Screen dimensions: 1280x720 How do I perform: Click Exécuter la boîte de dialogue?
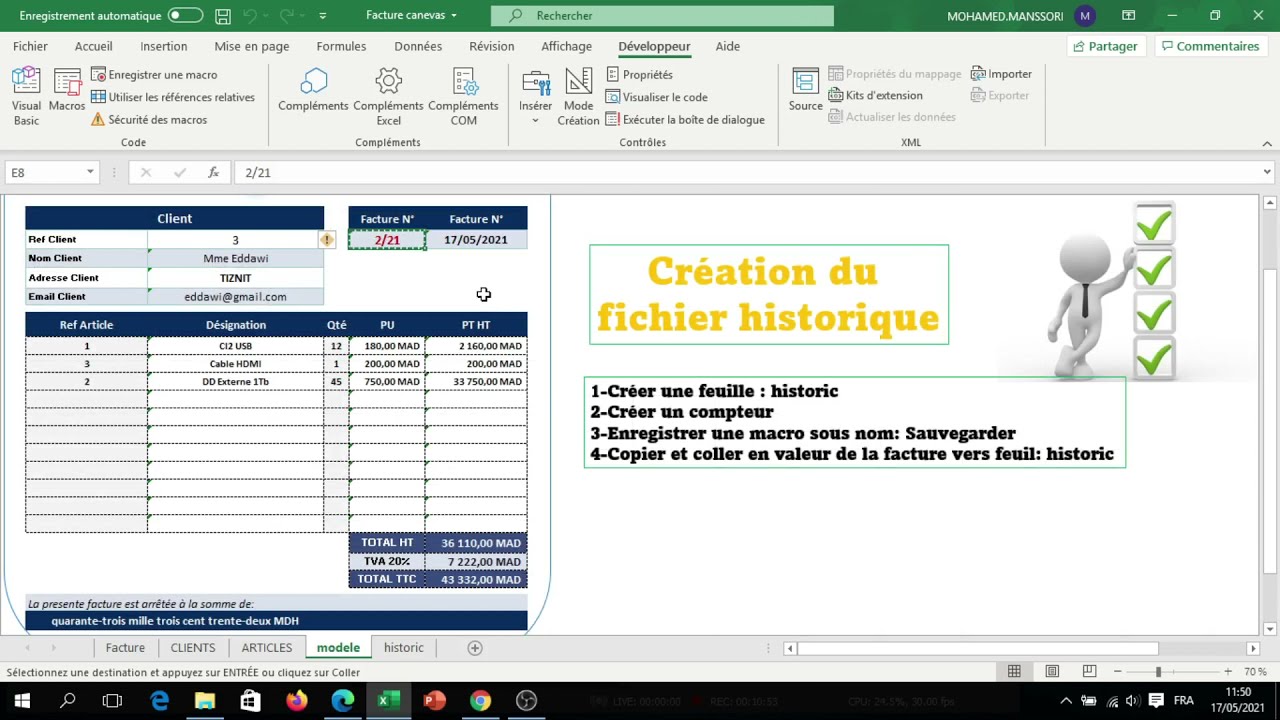click(685, 119)
